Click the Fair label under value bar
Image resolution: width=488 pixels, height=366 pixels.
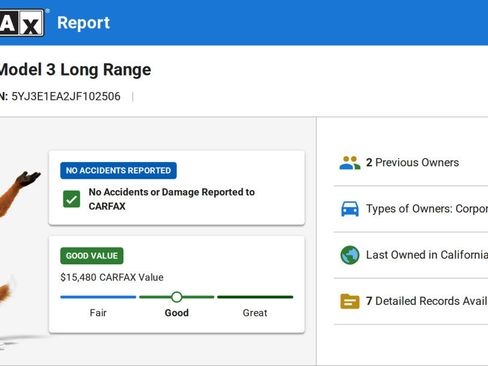pos(98,313)
